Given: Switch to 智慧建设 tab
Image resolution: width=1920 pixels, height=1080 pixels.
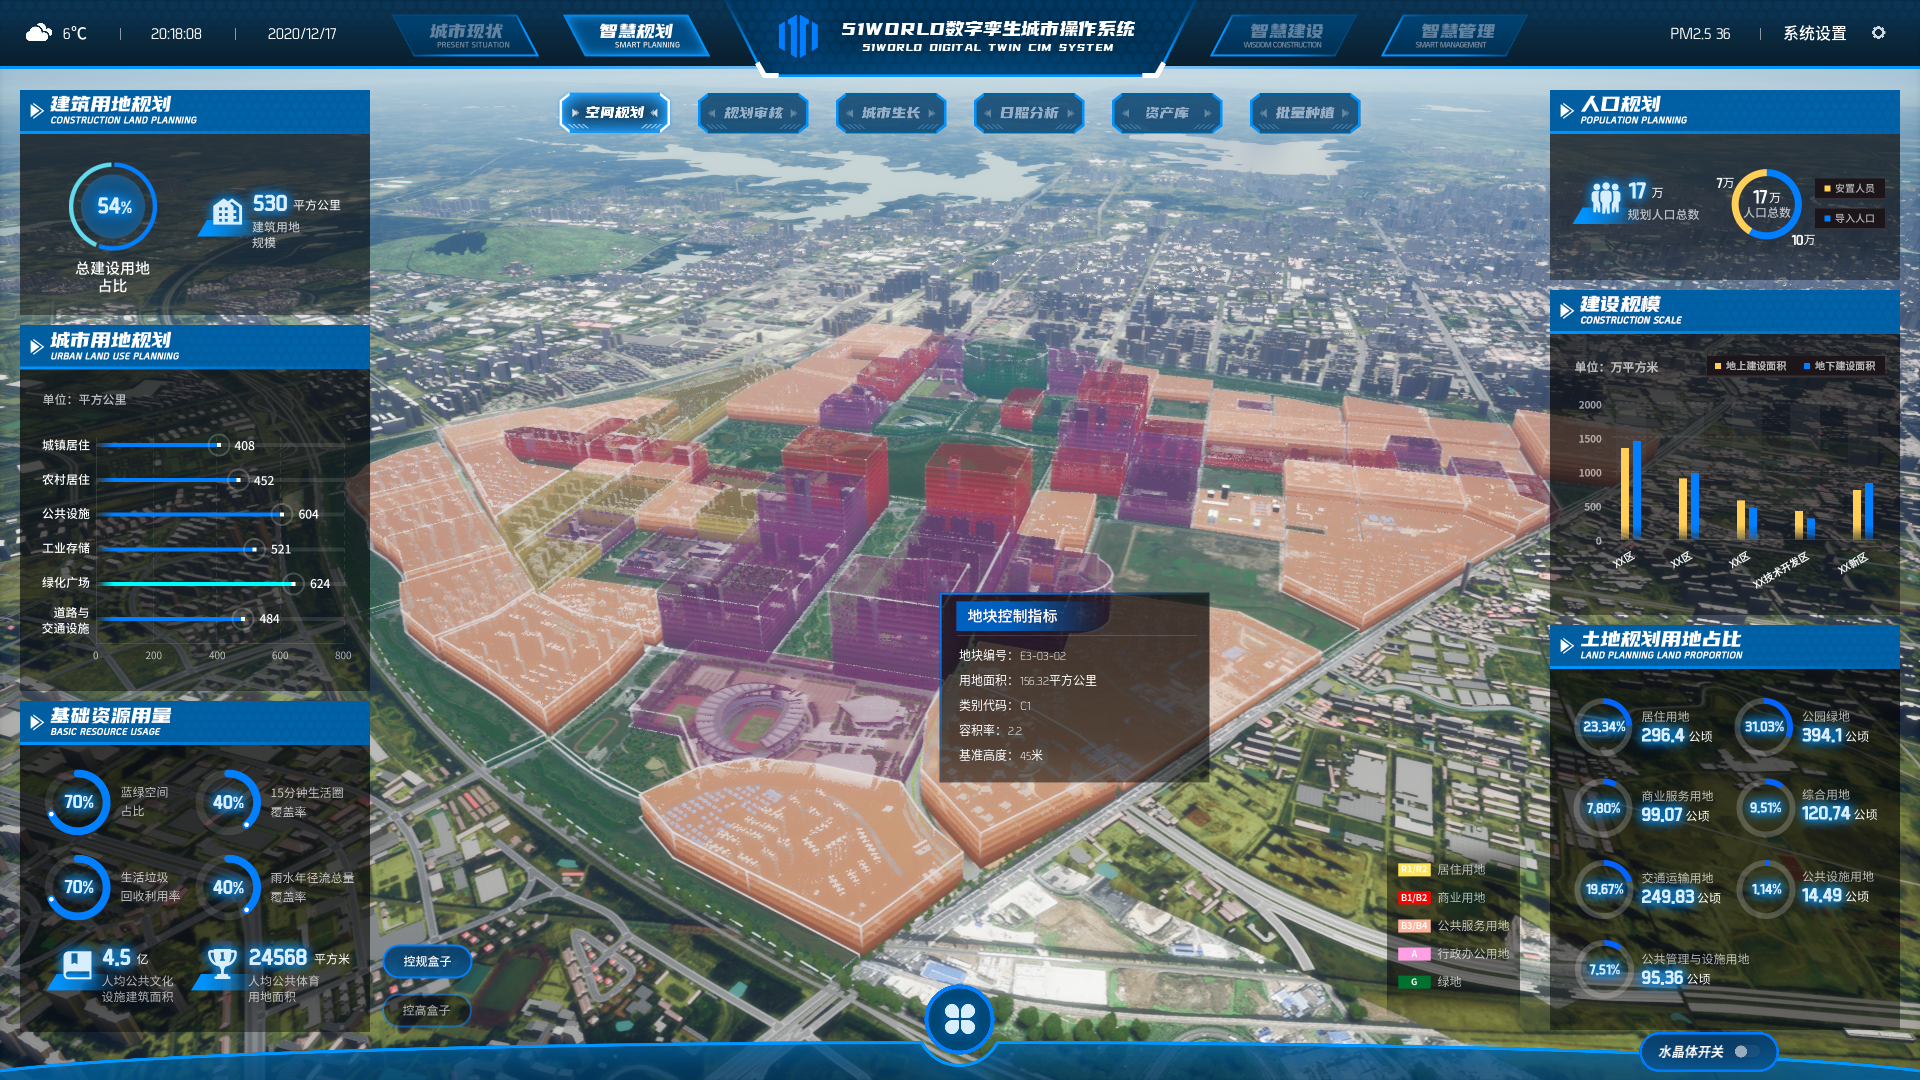Looking at the screenshot, I should [x=1284, y=35].
